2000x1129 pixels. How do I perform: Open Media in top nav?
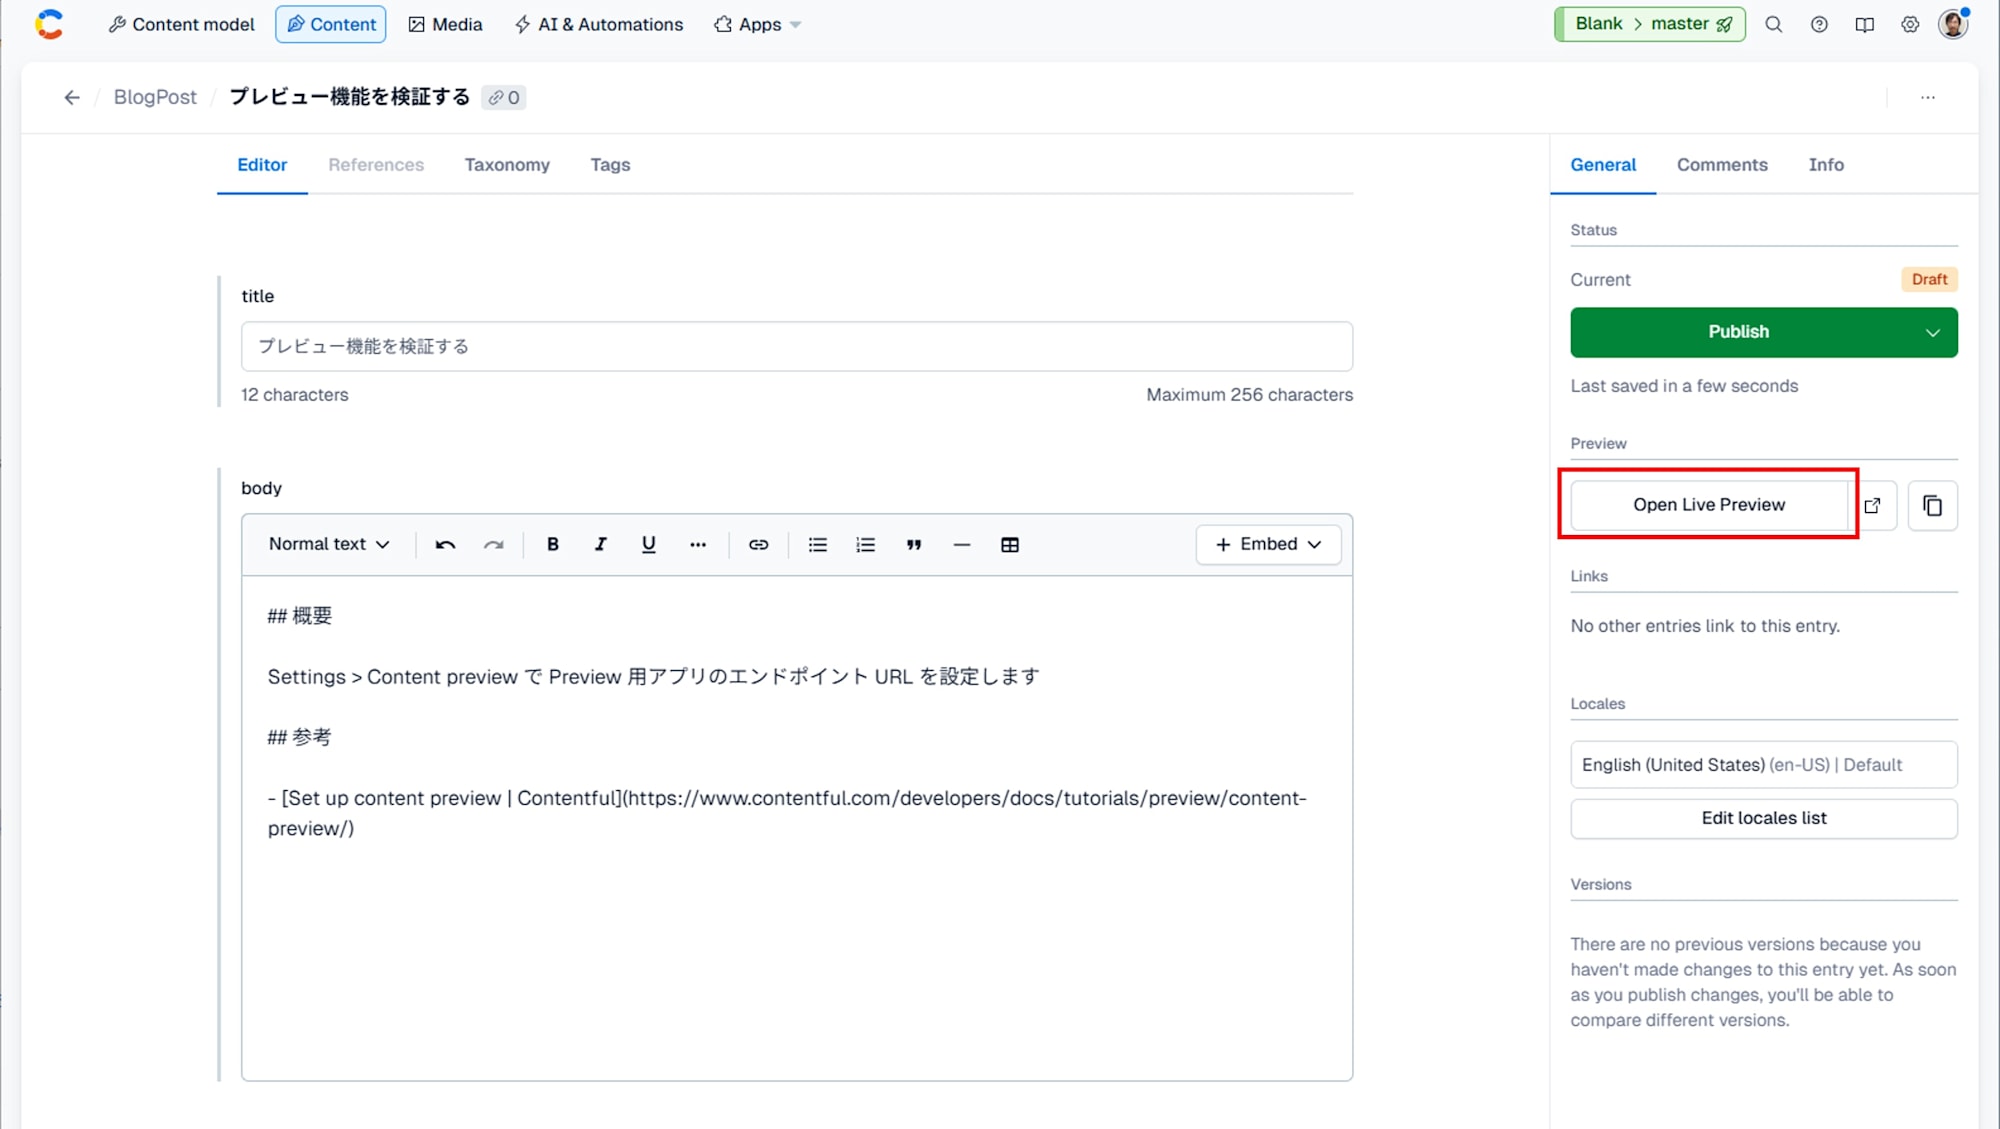[445, 24]
